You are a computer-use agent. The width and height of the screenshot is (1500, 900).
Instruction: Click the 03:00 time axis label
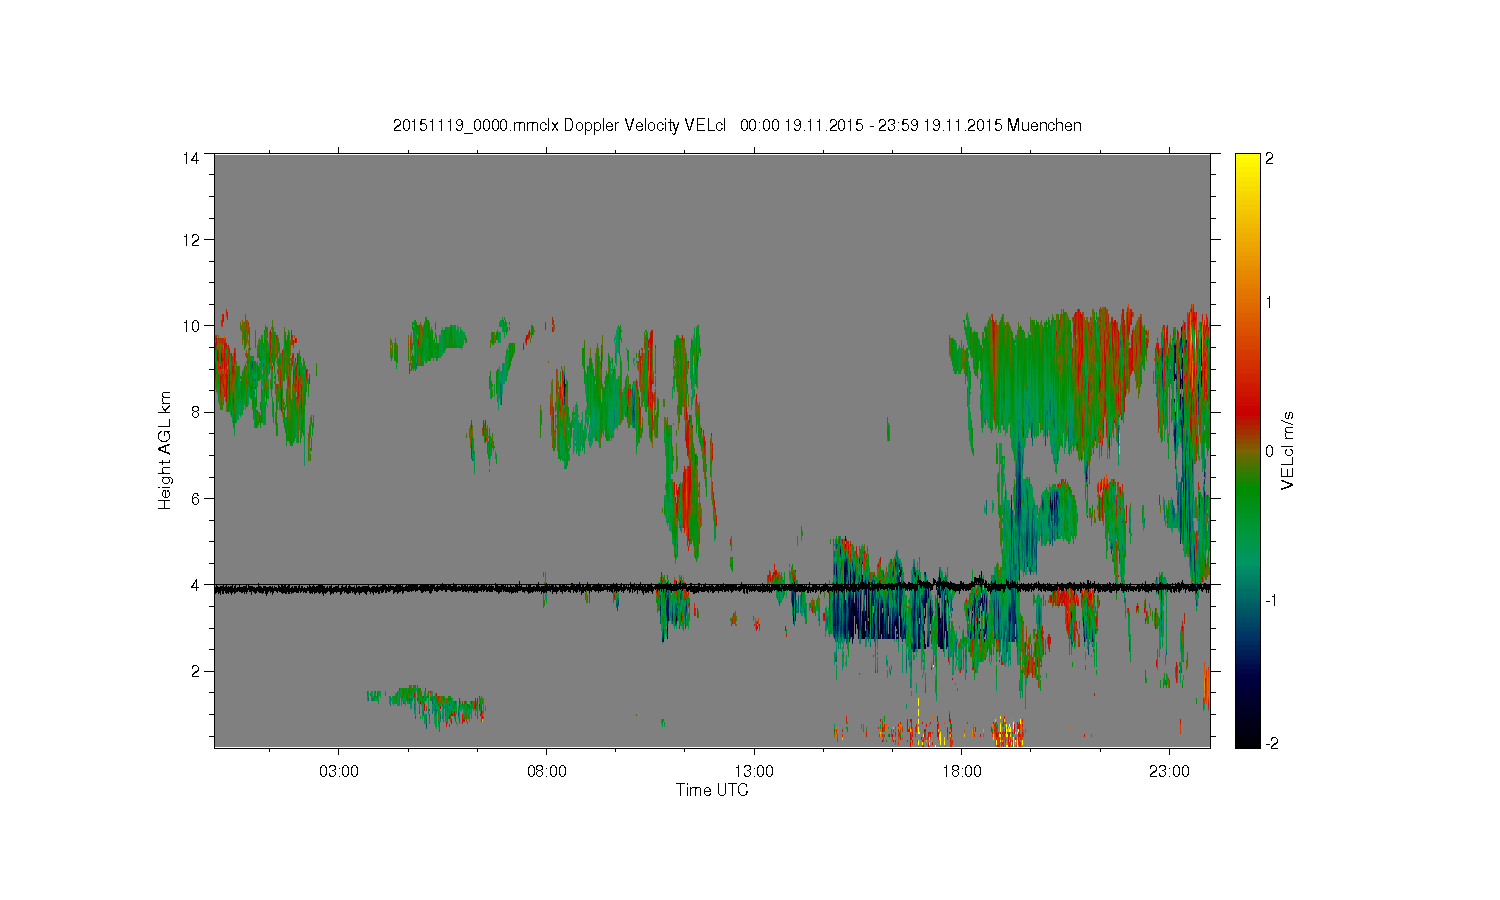pyautogui.click(x=339, y=772)
